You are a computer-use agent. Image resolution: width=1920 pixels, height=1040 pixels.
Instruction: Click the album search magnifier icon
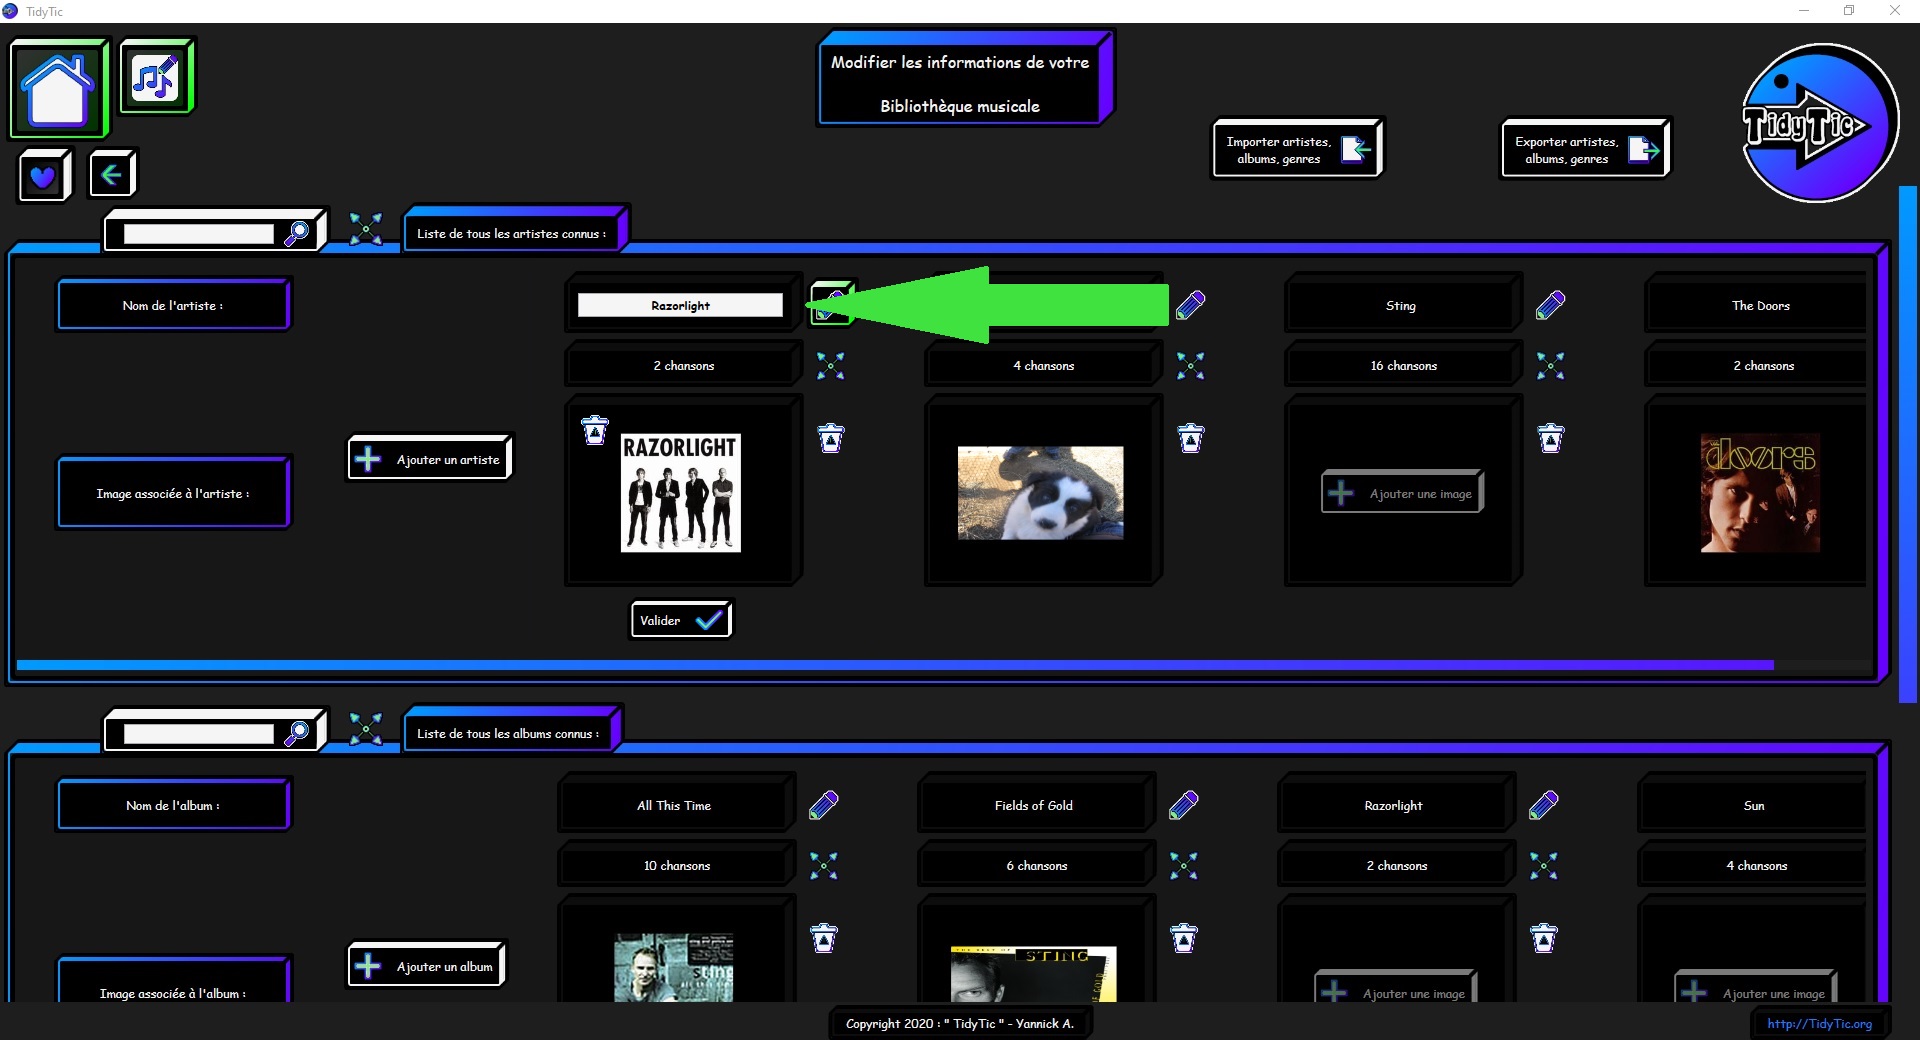(x=297, y=733)
